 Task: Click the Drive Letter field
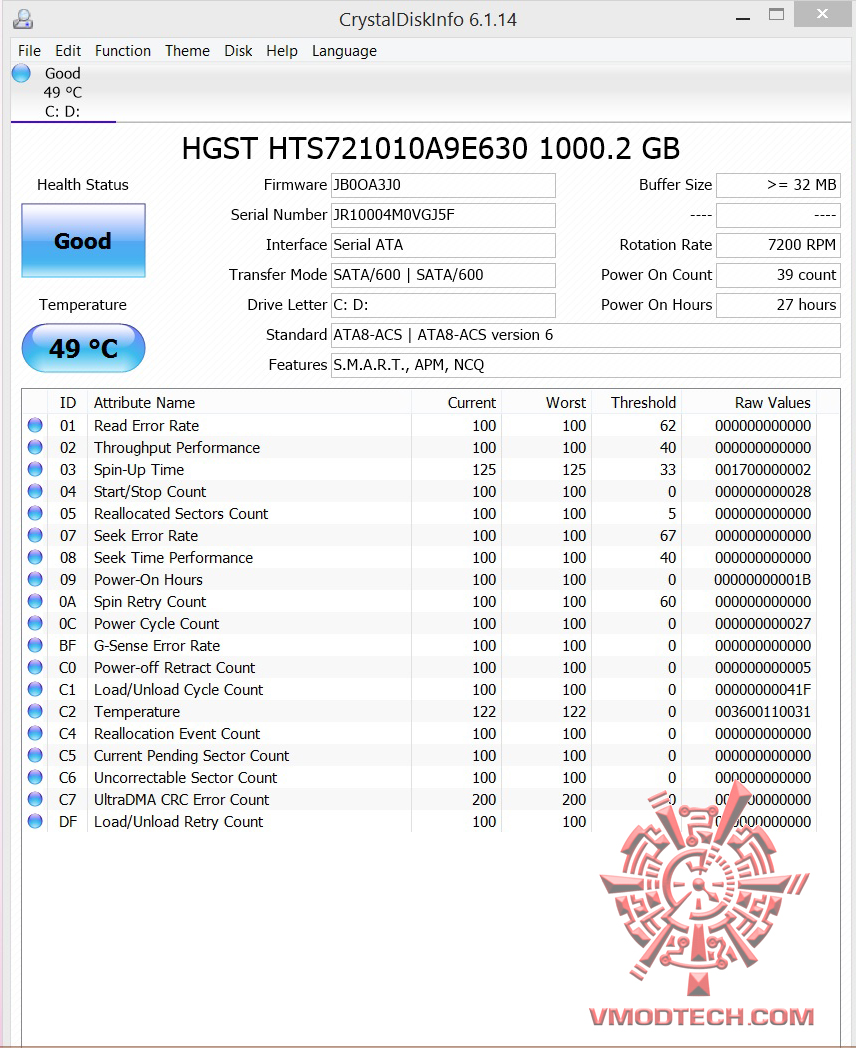(x=443, y=305)
